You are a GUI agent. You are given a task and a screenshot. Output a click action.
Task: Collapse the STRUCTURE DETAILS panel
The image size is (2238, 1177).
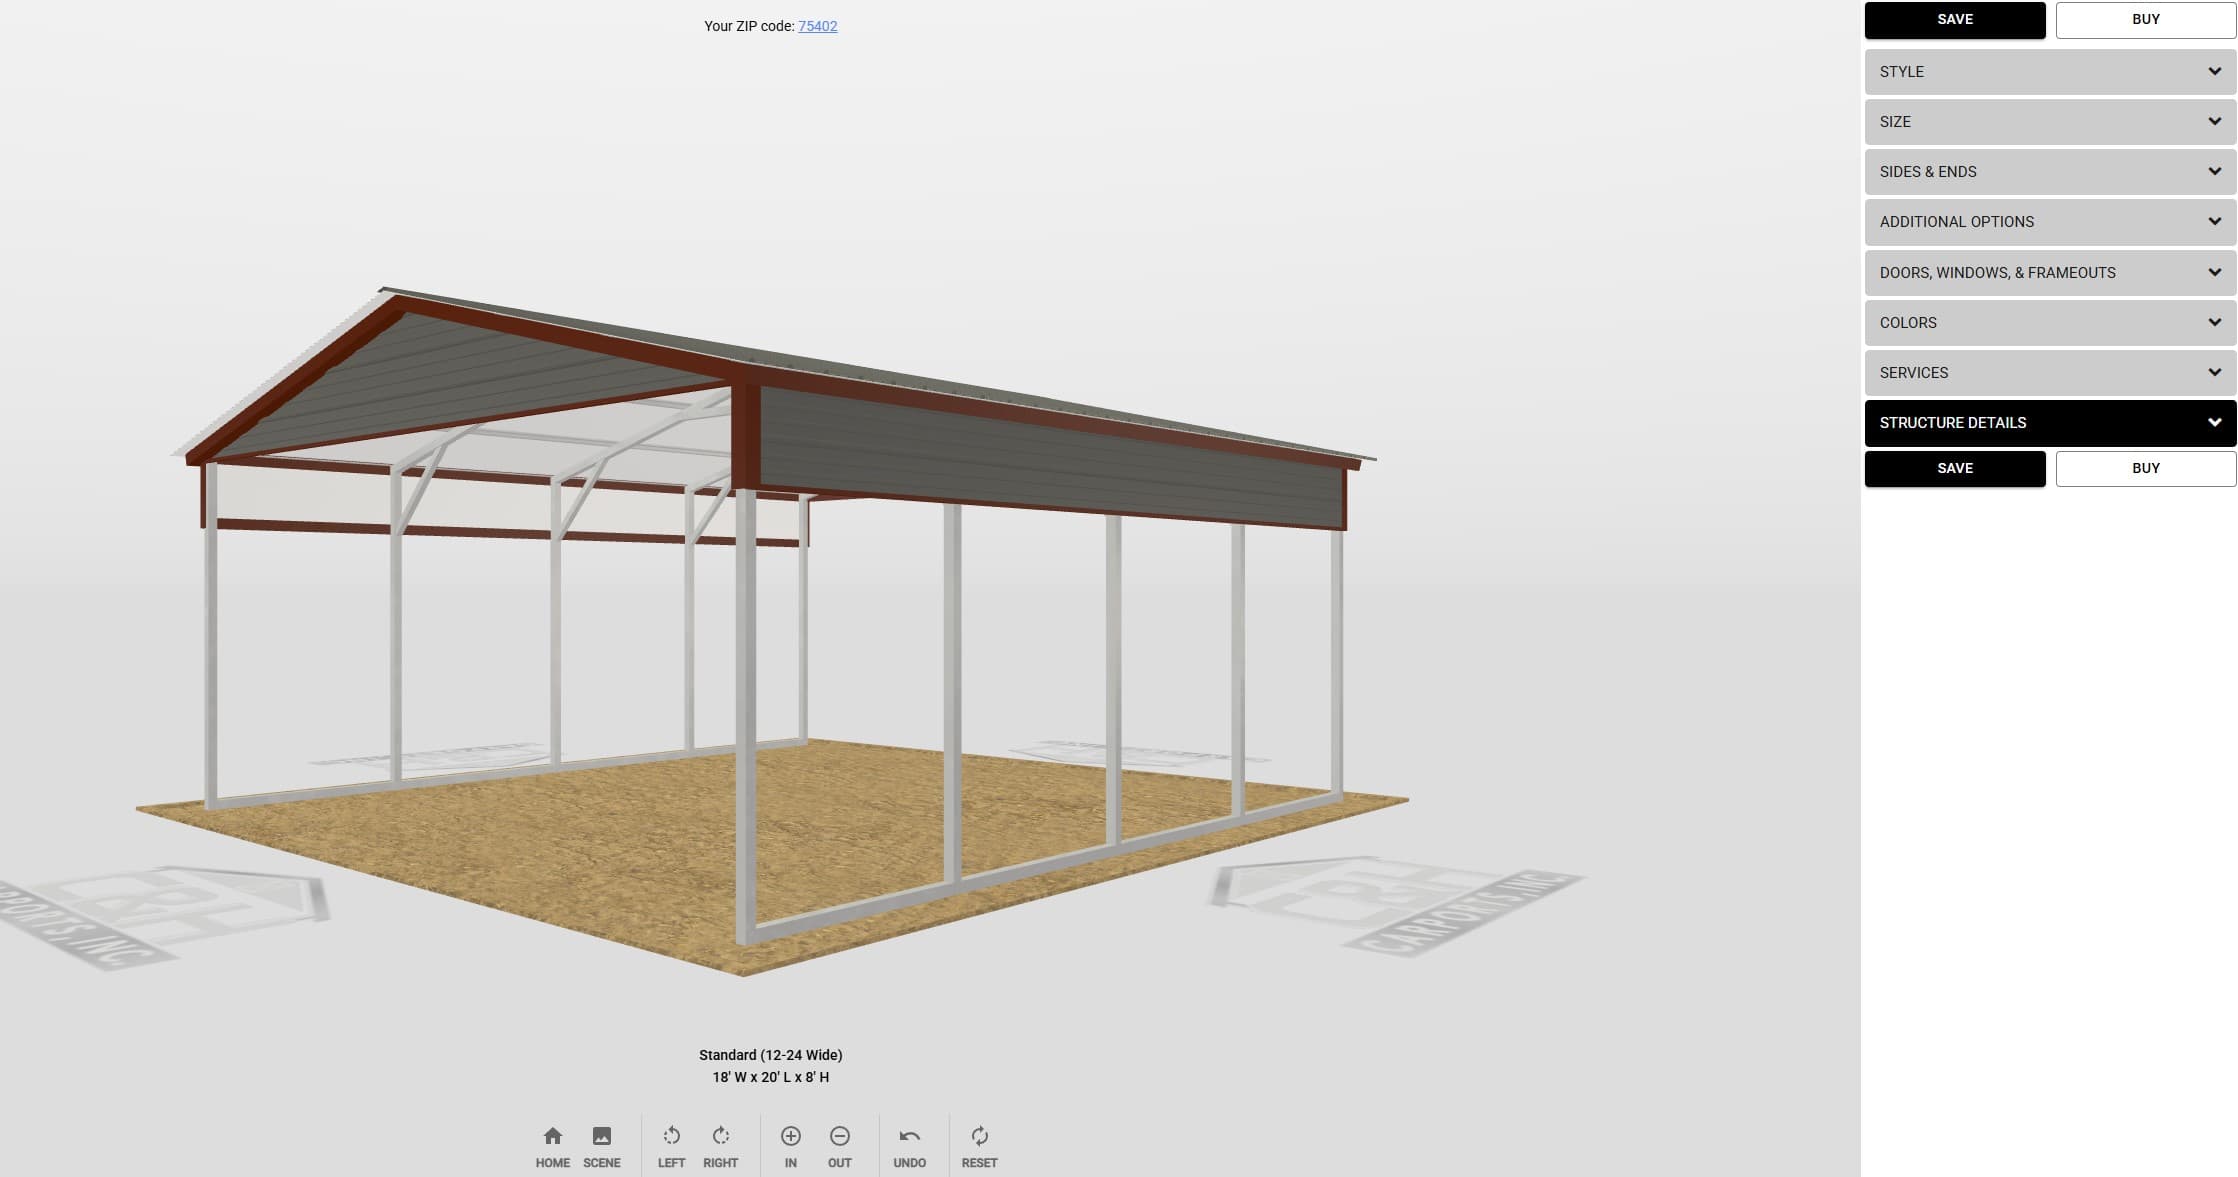pos(2049,422)
